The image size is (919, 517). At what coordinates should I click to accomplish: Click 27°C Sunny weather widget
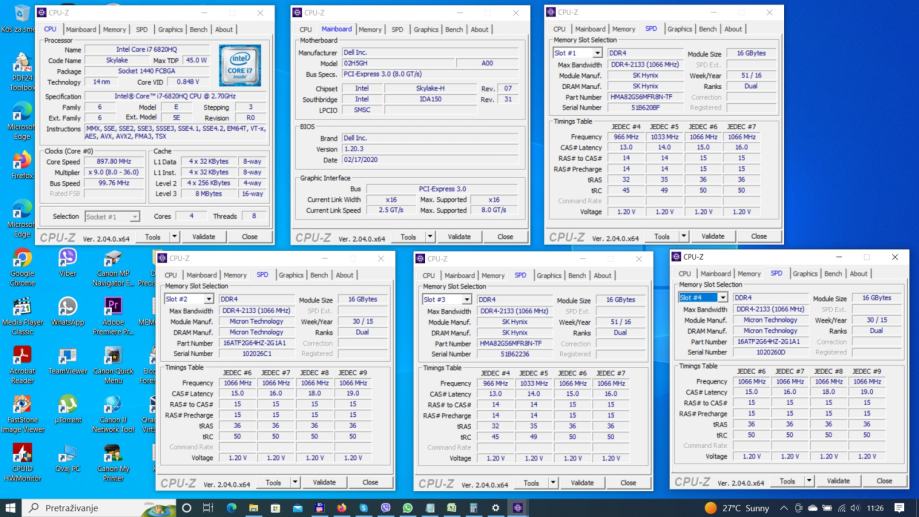coord(737,508)
